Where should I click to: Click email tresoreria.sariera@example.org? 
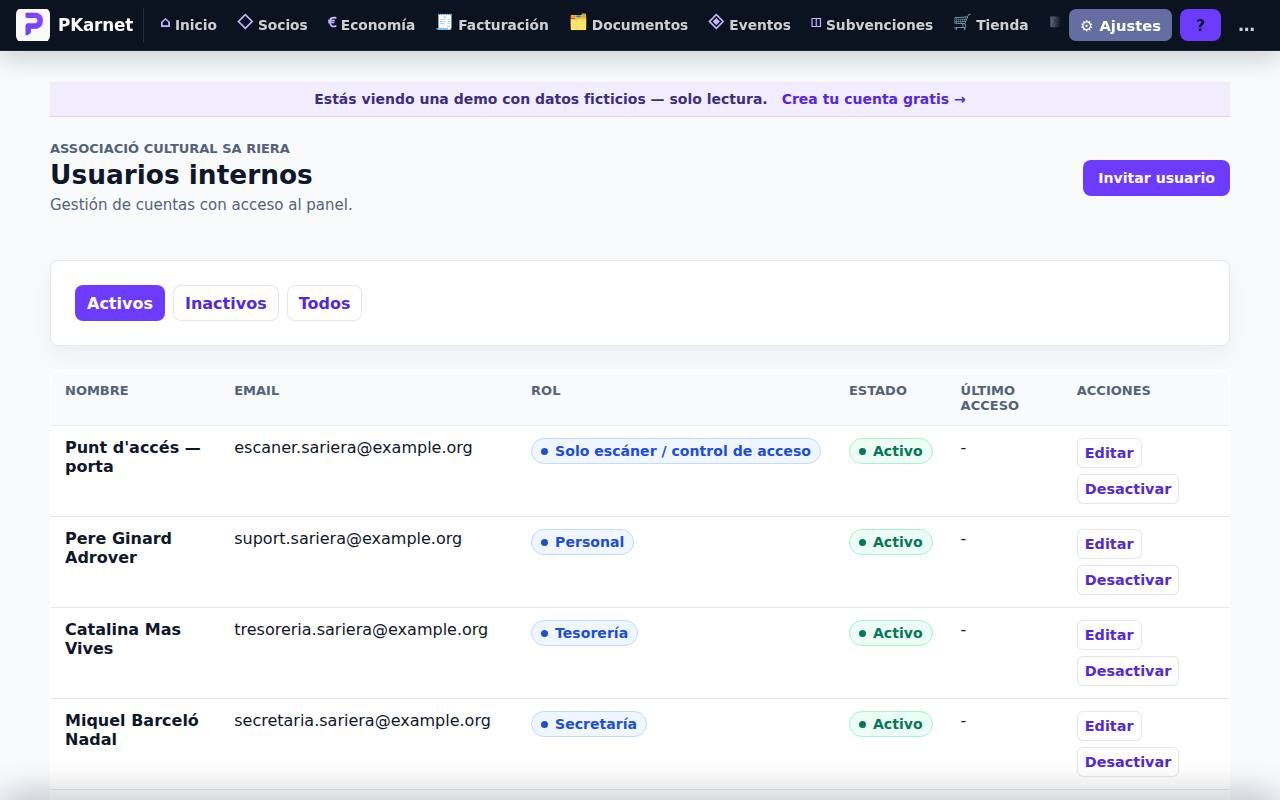coord(361,630)
